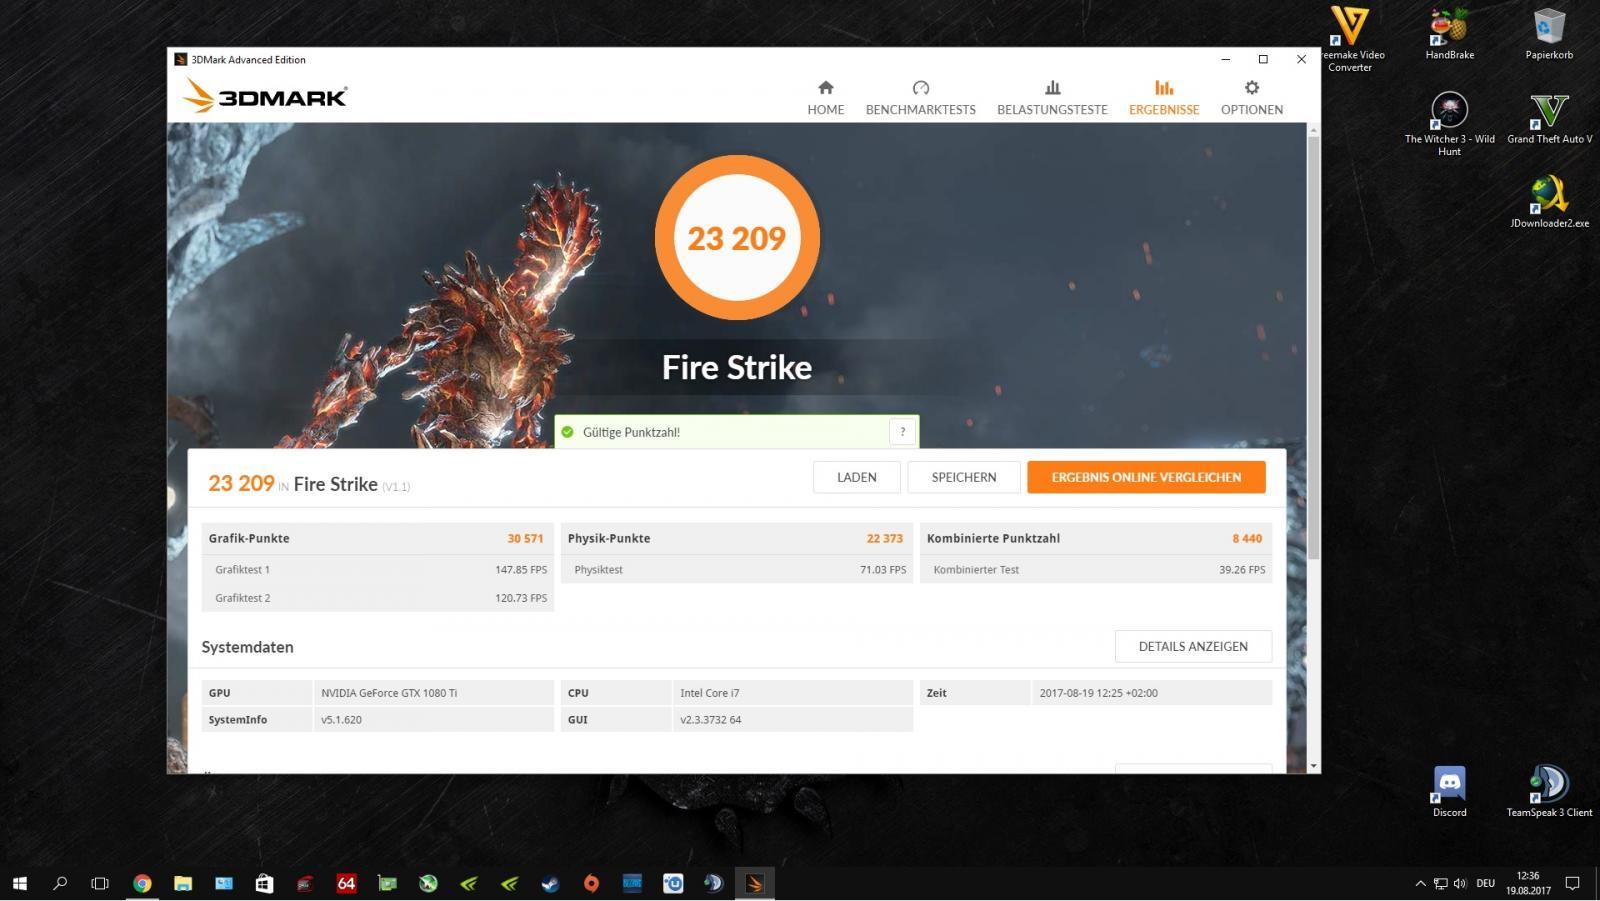The height and width of the screenshot is (901, 1600).
Task: Open the HandBrake desktop shortcut
Action: tap(1449, 34)
